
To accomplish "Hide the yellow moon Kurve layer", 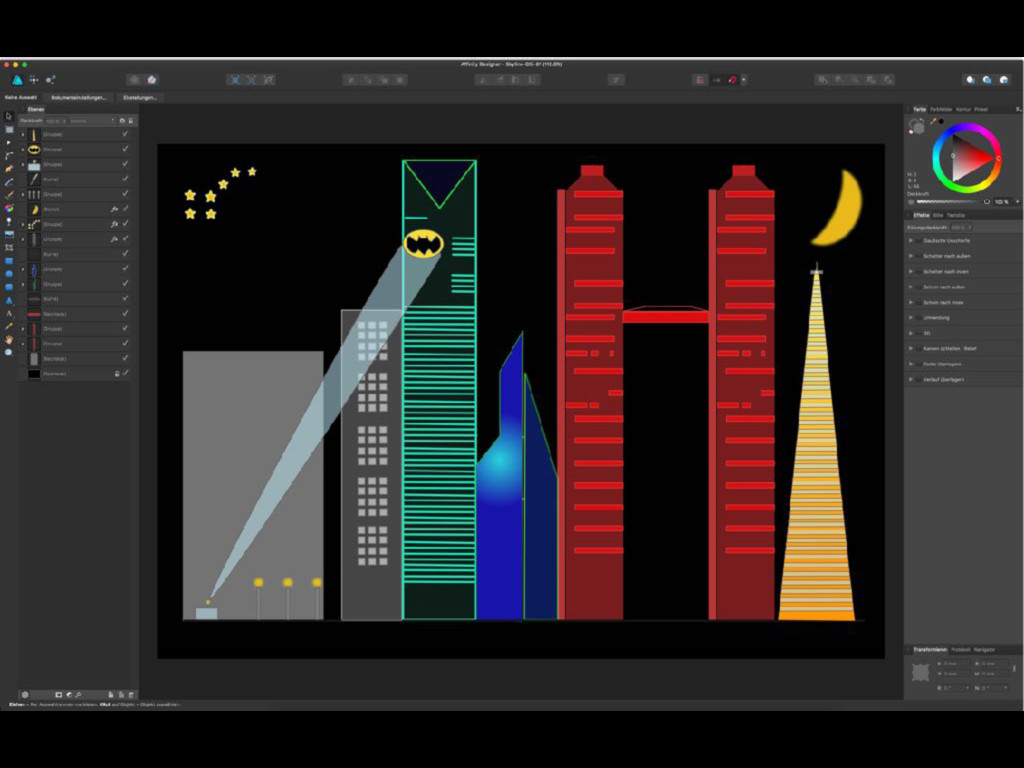I will [125, 209].
